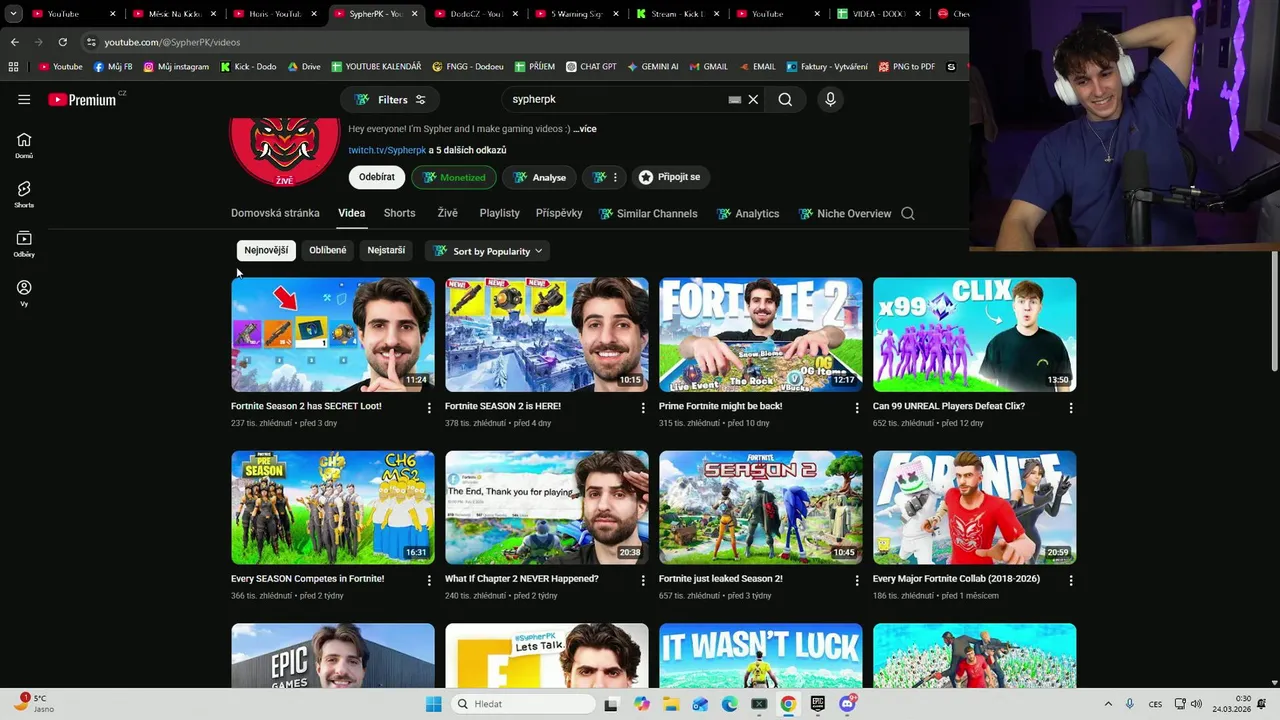Select the Nejstarší filter chip
The image size is (1280, 720).
tap(386, 251)
